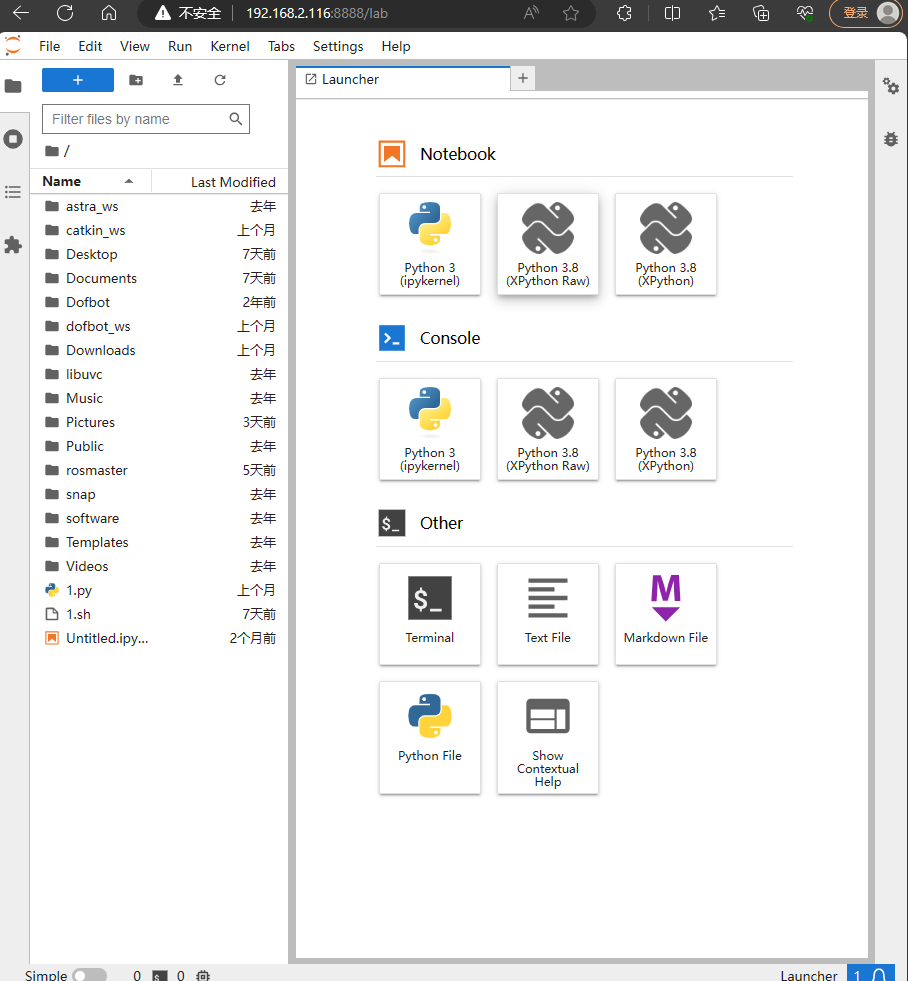The height and width of the screenshot is (981, 908).
Task: Create Python 3 (ipykernel) notebook
Action: 430,244
